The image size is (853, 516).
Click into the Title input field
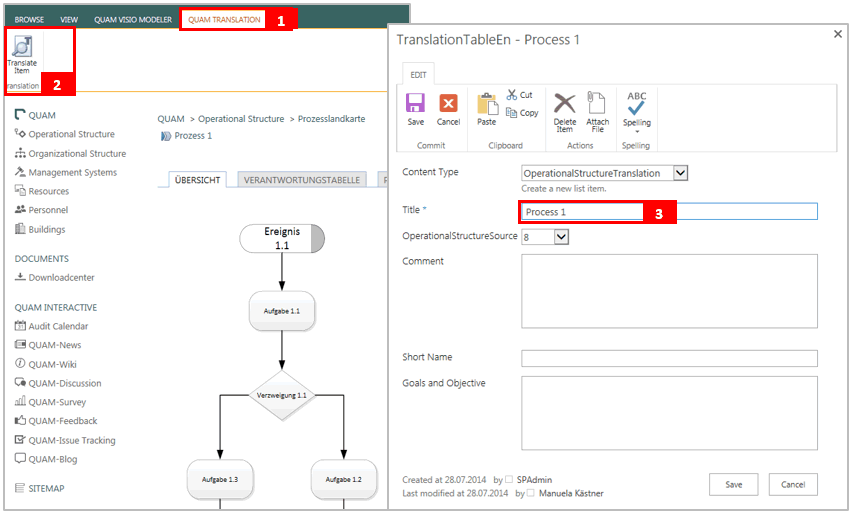coord(669,212)
